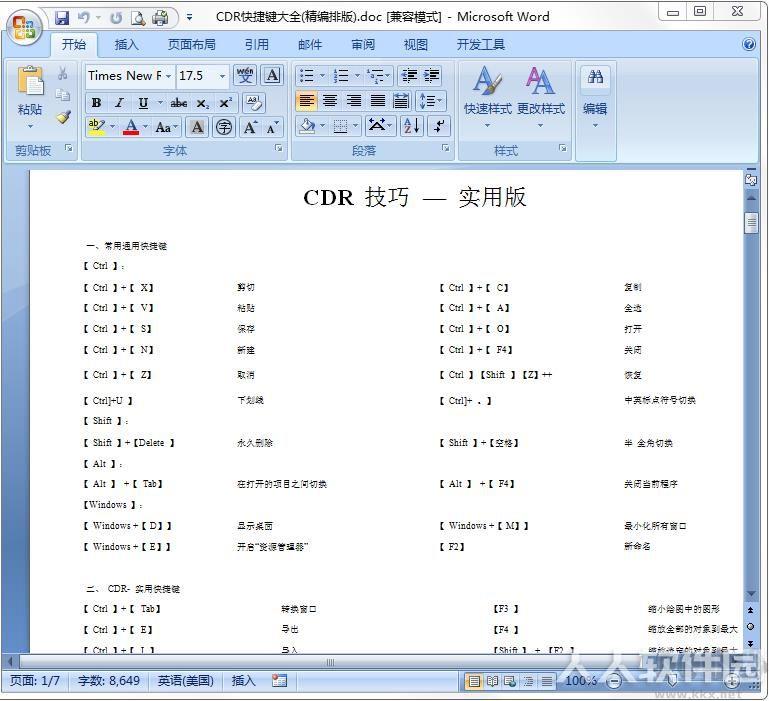The width and height of the screenshot is (769, 701).
Task: Expand the underline style dropdown arrow
Action: [x=160, y=103]
